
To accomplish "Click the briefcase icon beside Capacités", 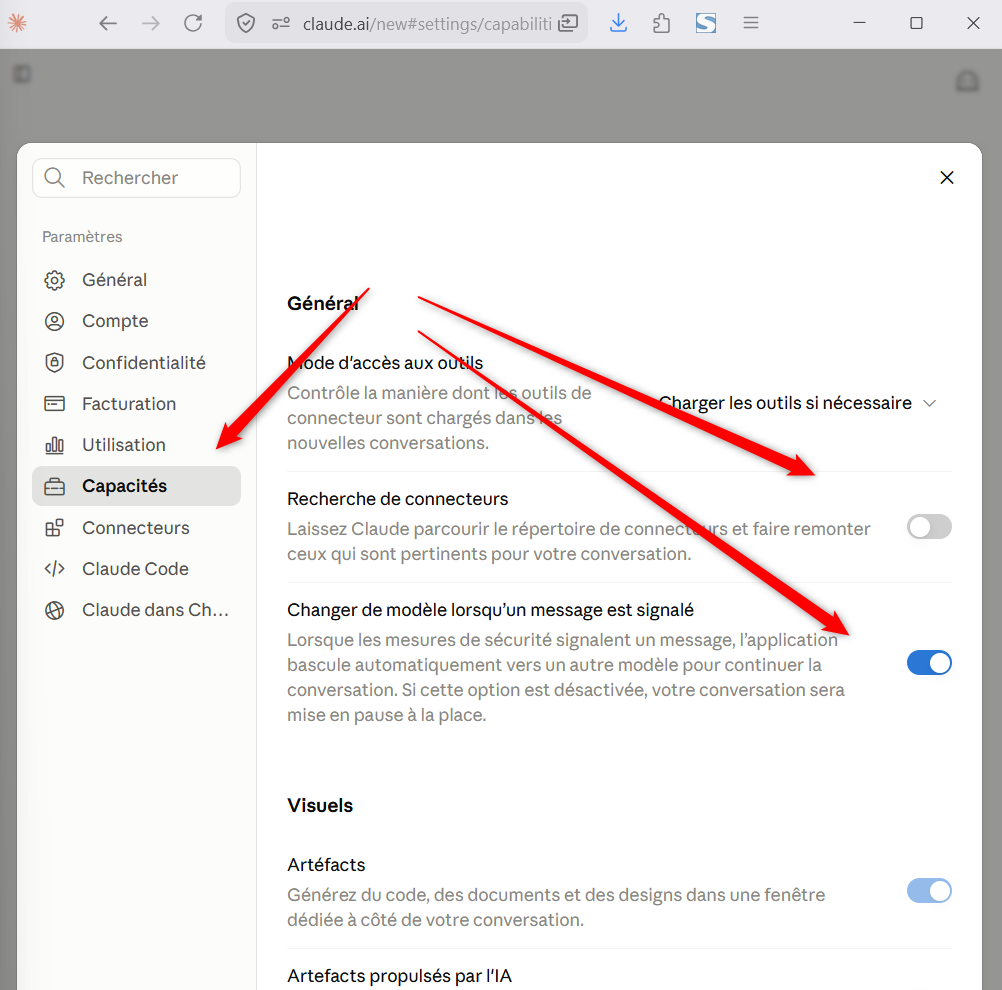I will [54, 486].
